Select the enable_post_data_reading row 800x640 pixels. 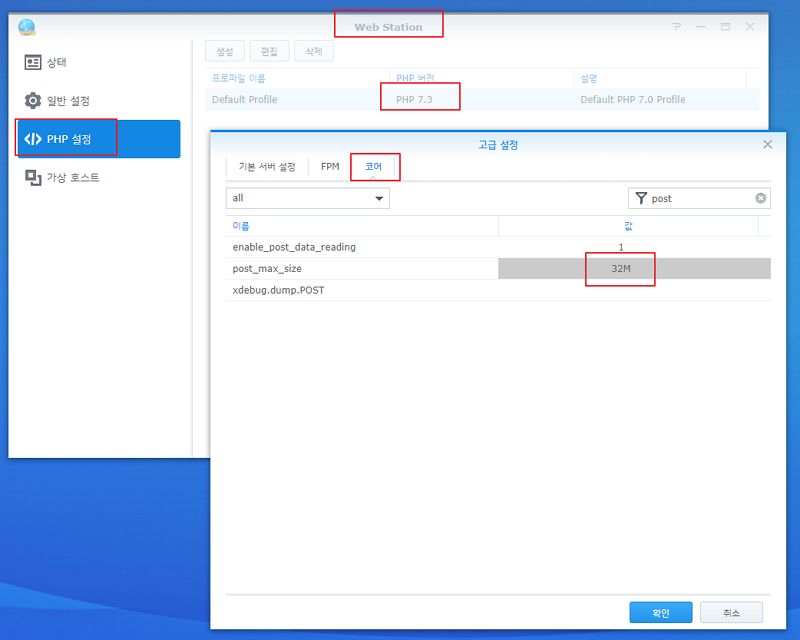point(498,247)
